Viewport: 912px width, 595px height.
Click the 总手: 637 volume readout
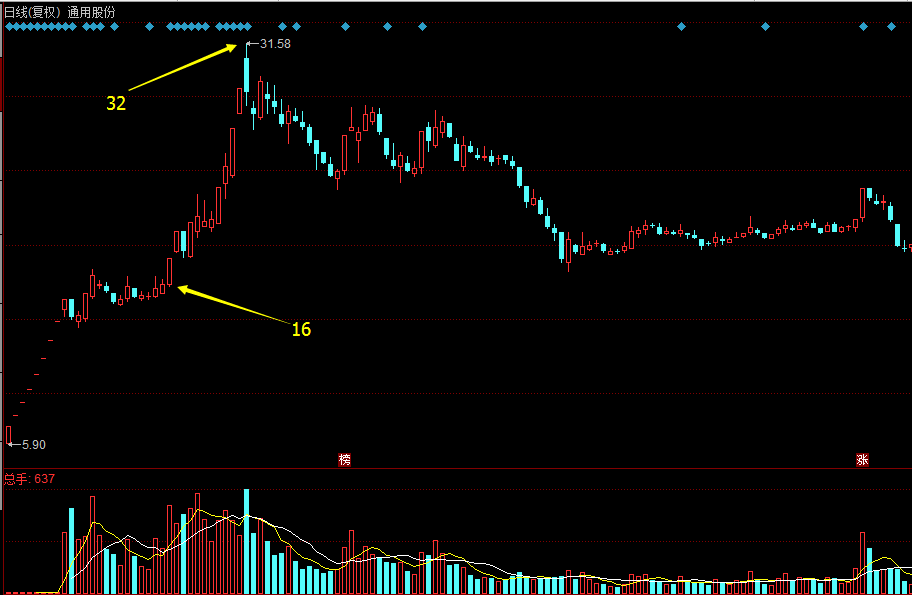coord(30,479)
